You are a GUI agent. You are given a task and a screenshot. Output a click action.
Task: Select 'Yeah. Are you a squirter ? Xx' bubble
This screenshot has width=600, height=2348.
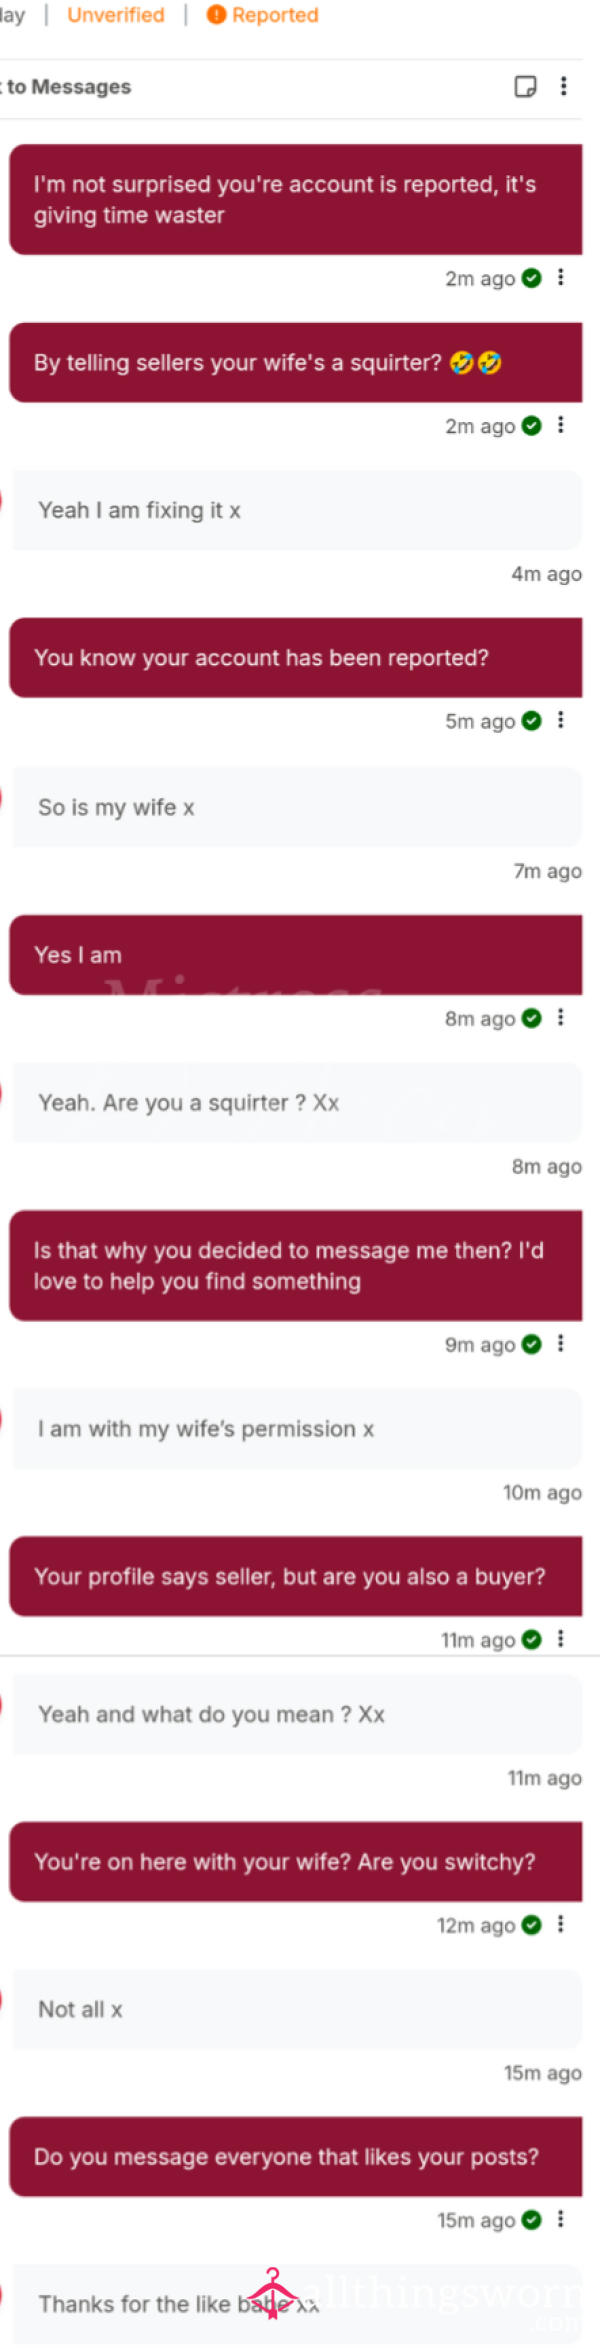click(x=297, y=1103)
